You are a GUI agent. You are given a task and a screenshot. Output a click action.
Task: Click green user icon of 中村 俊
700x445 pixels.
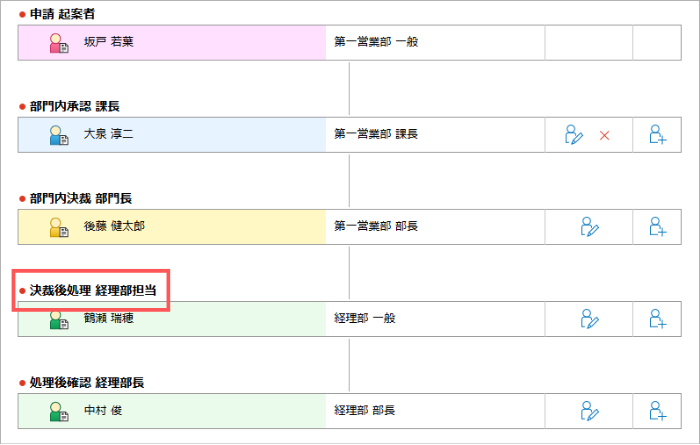coord(58,412)
